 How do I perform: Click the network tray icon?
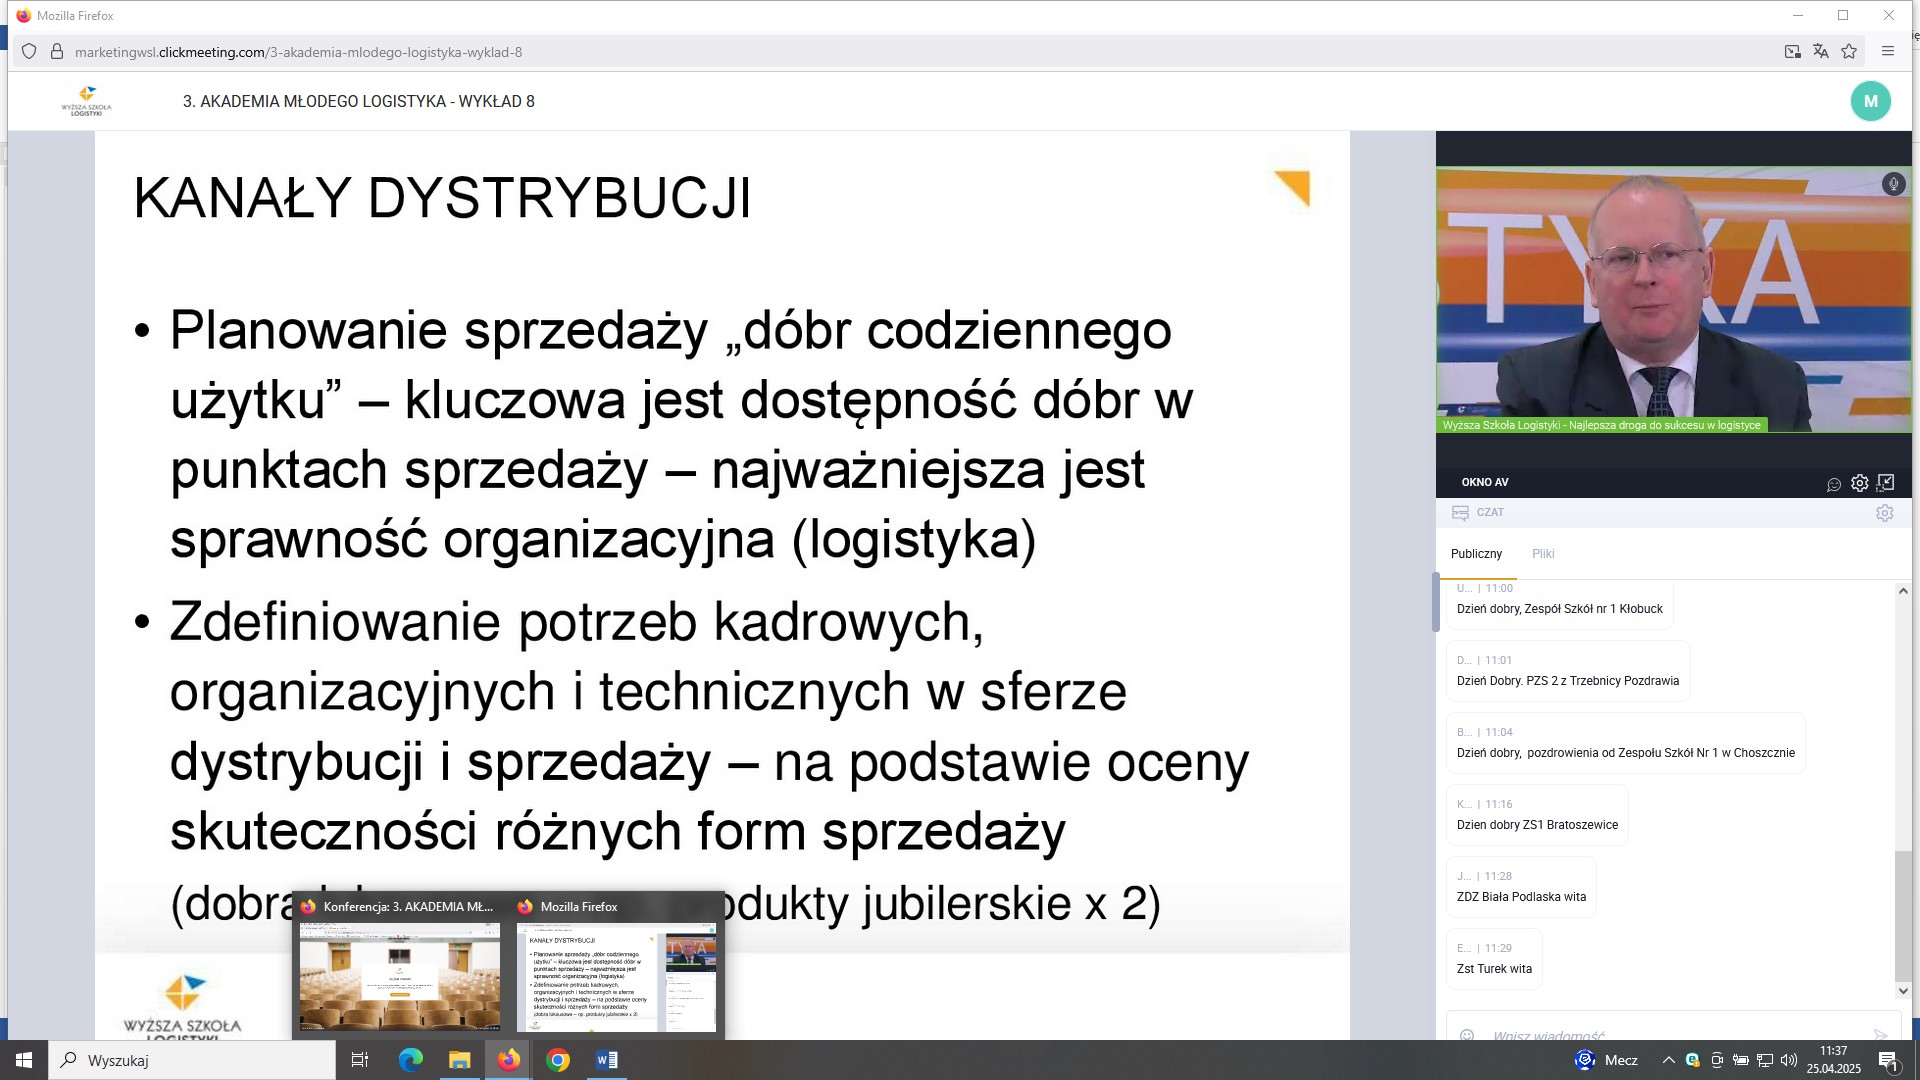1765,1060
